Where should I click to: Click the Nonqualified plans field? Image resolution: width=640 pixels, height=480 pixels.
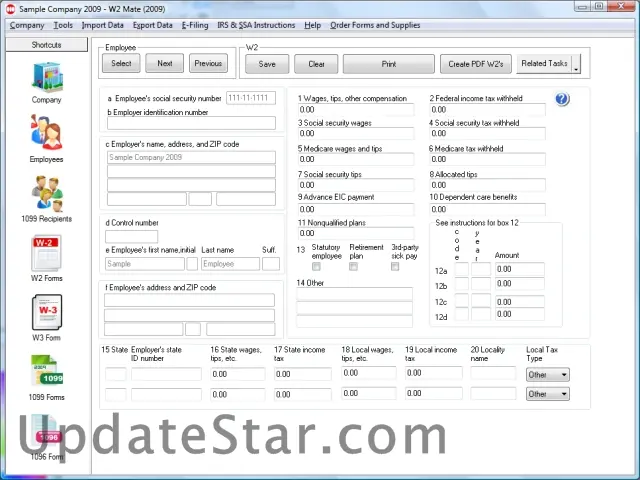click(x=356, y=233)
